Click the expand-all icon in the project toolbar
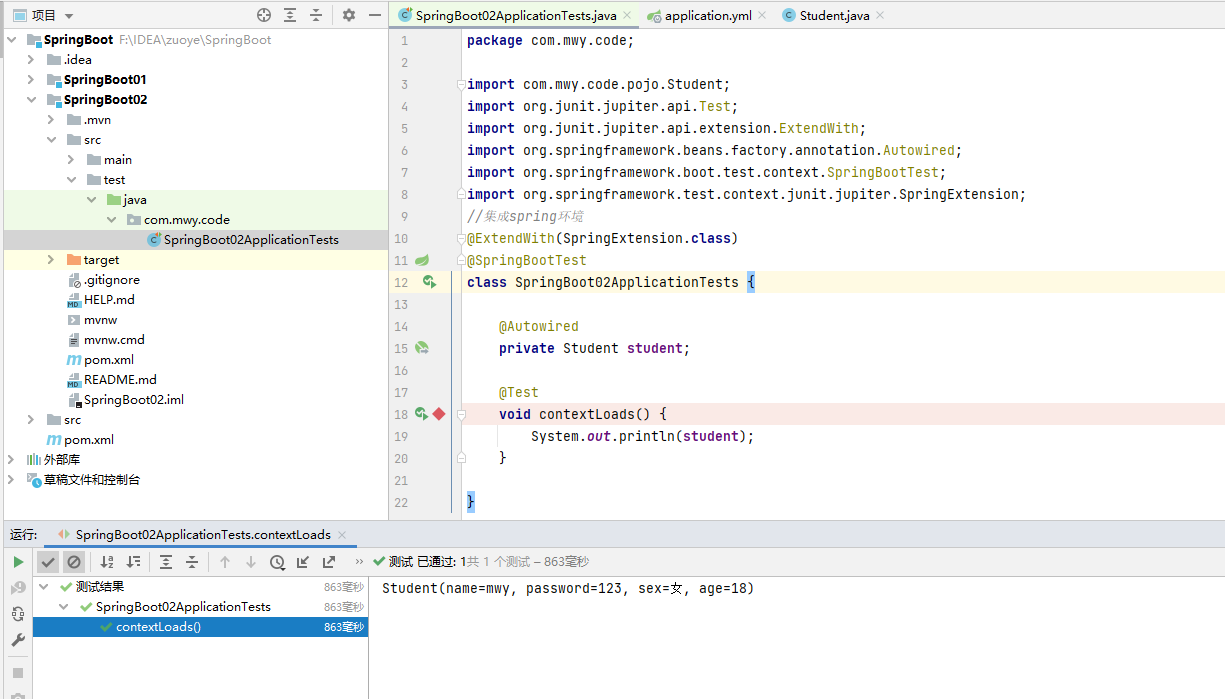Screen dimensions: 1225x699 pos(290,14)
